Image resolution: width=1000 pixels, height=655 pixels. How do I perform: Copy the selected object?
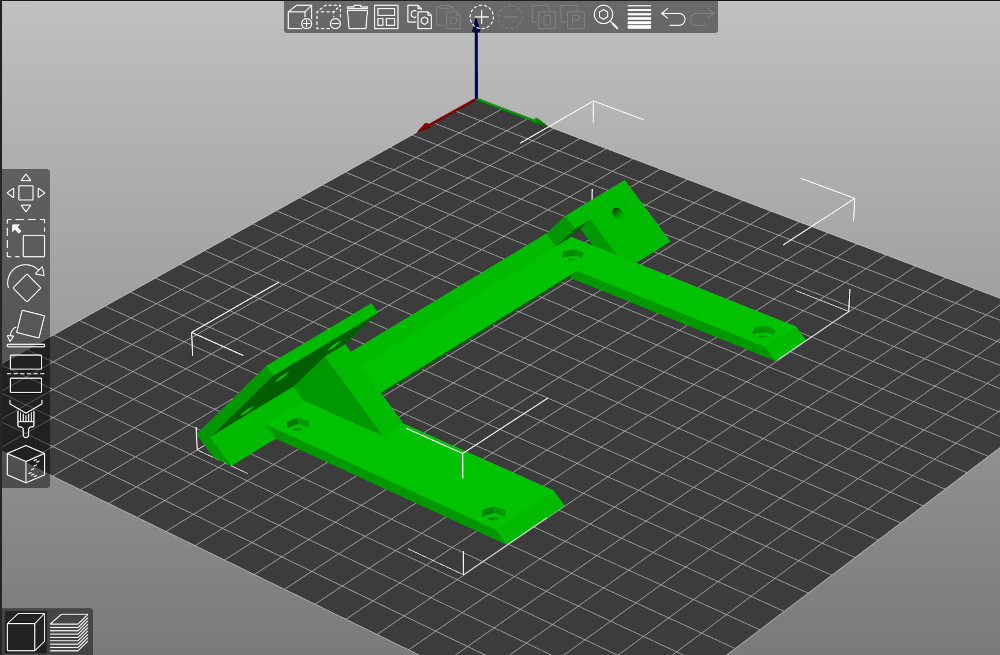pos(419,17)
